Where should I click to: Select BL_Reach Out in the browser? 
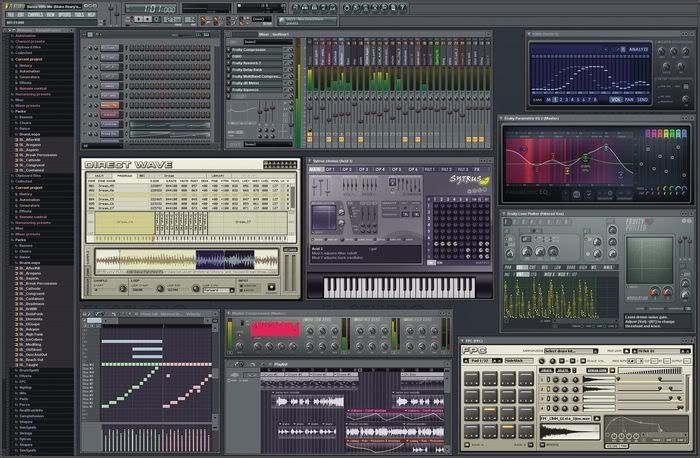(31, 360)
